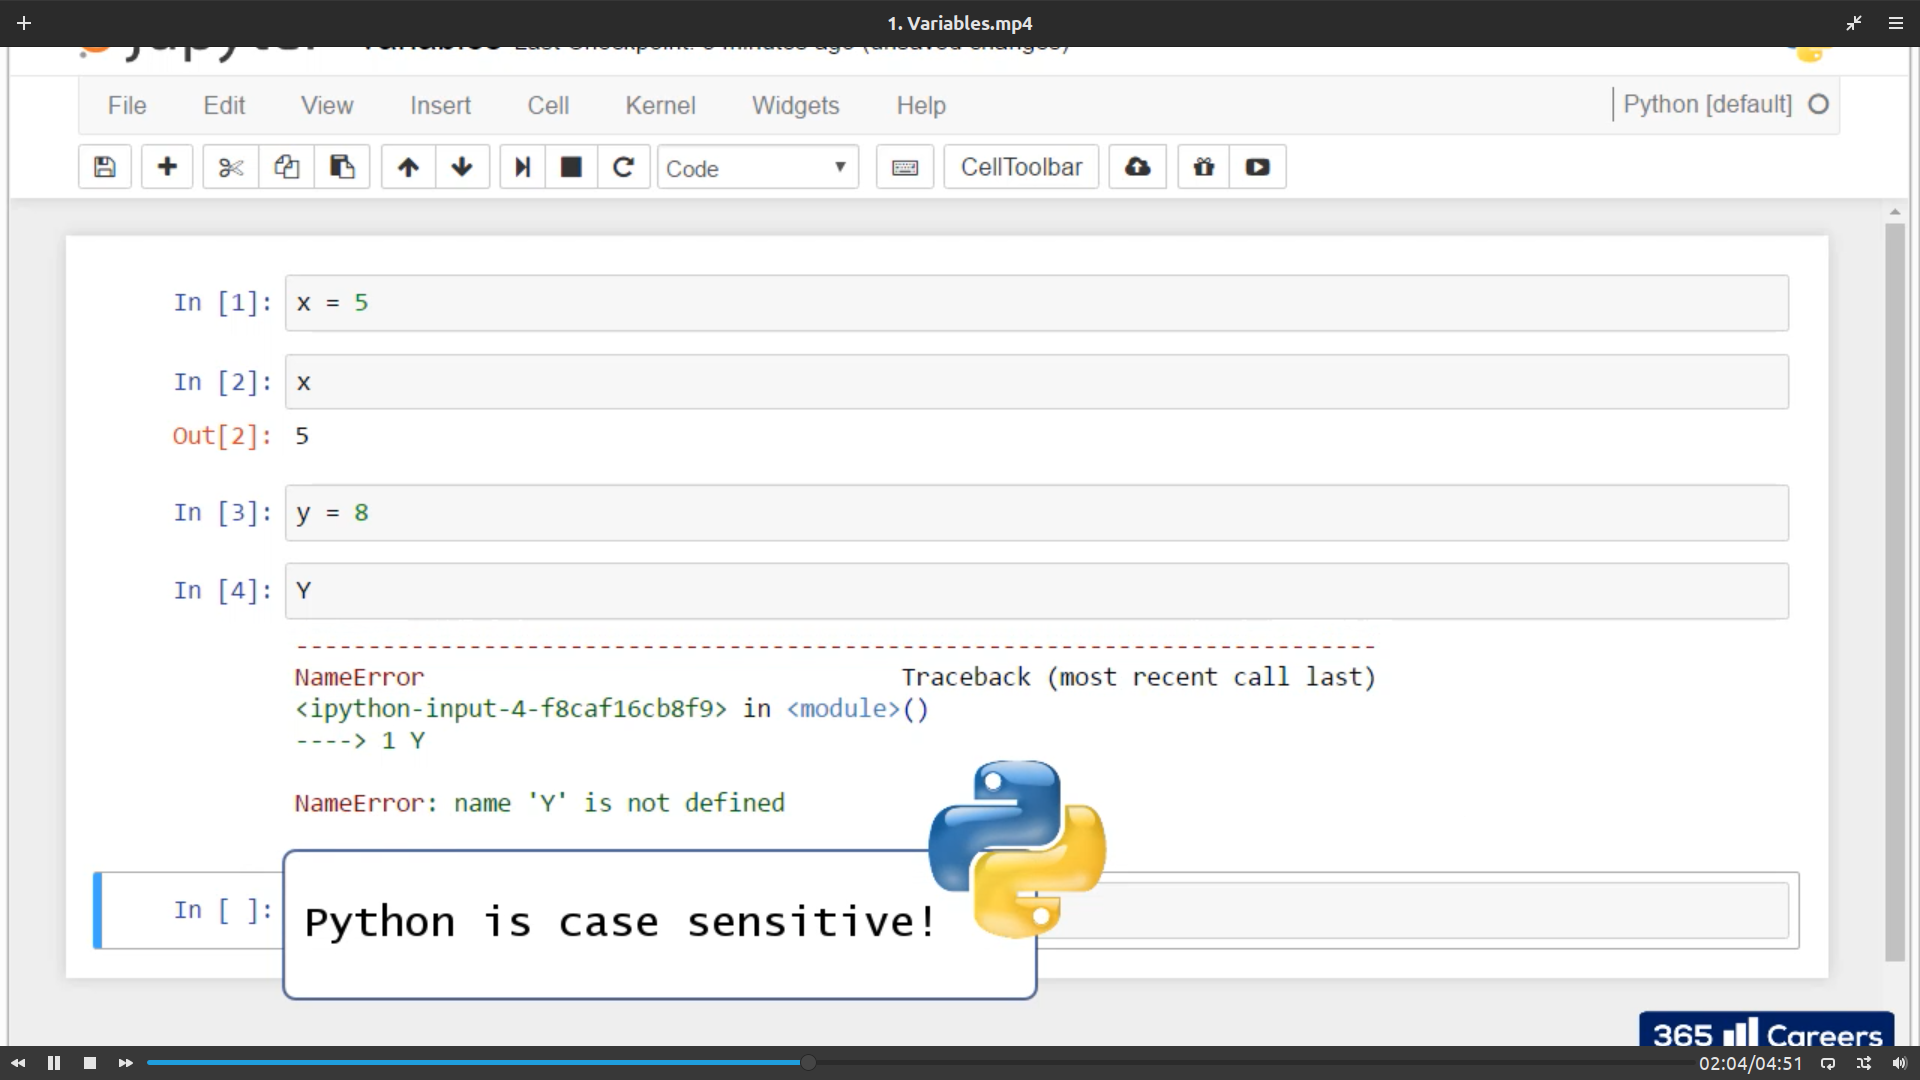Toggle loop playback in video player

[x=1828, y=1063]
